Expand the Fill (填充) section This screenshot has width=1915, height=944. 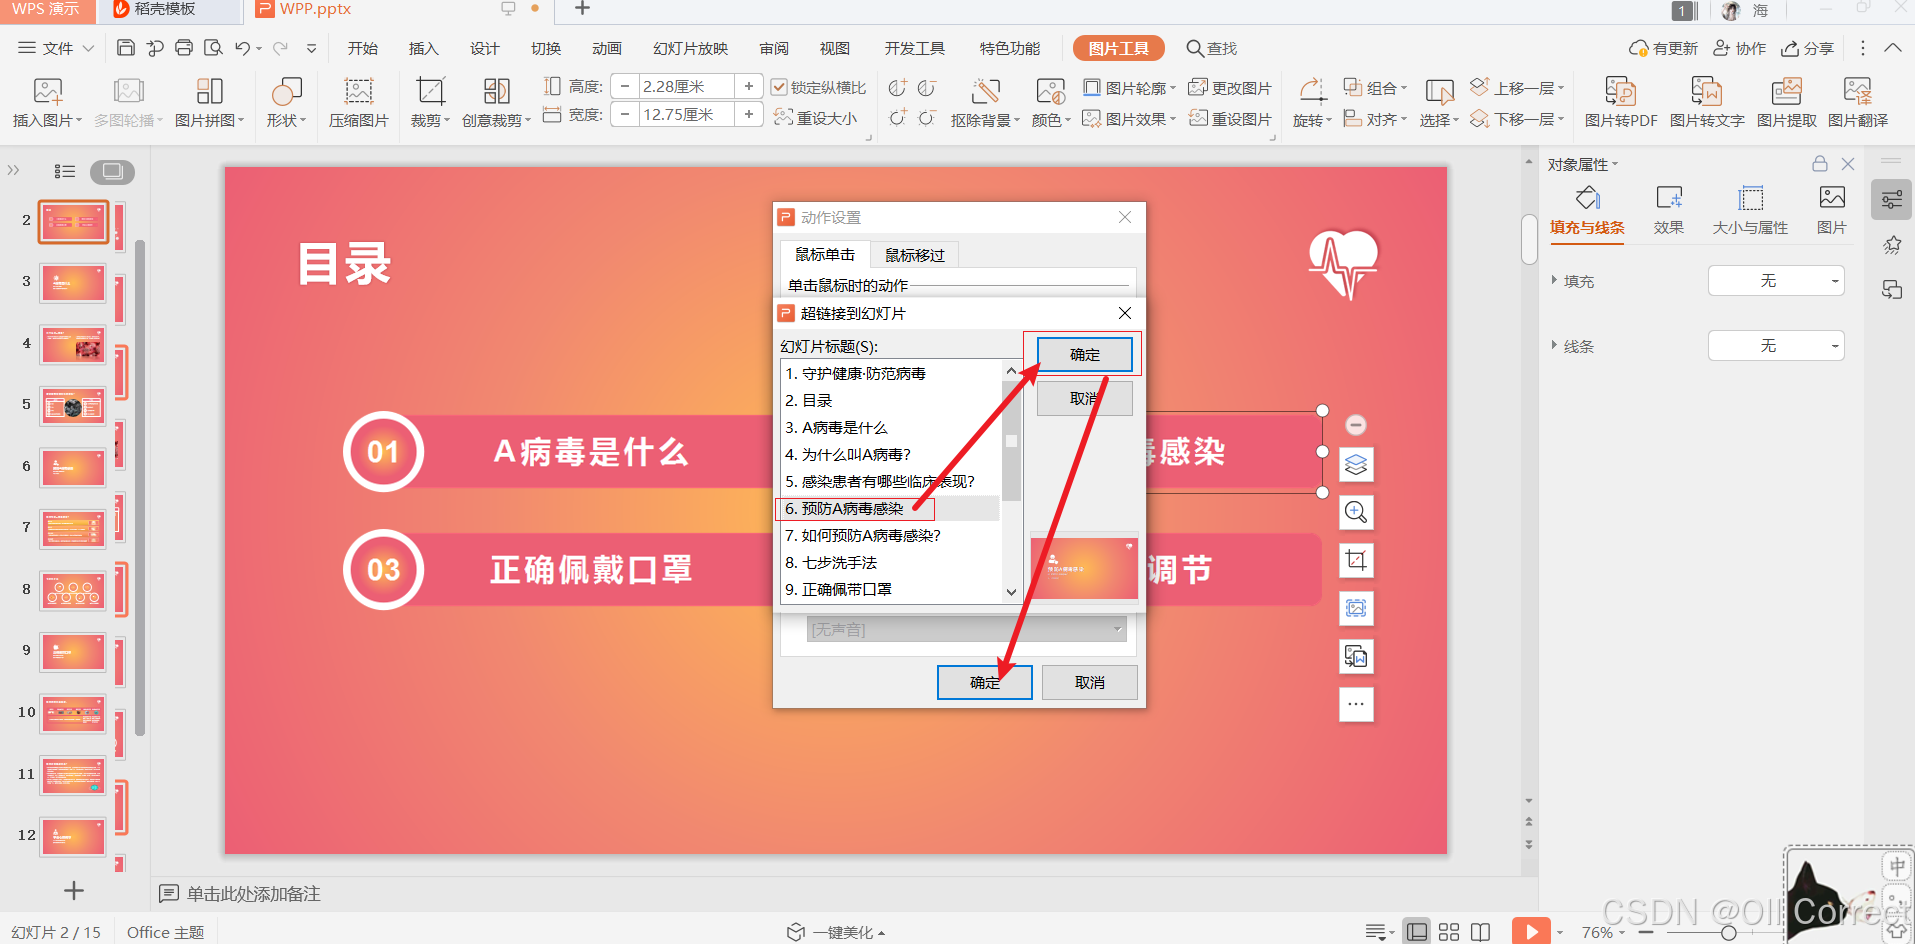(x=1554, y=281)
